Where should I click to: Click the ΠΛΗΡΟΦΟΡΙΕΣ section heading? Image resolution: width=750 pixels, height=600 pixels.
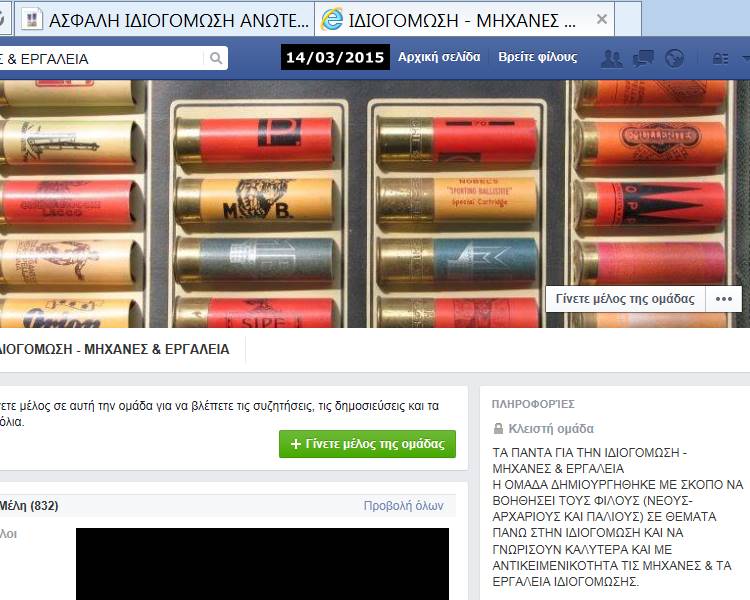(x=533, y=404)
